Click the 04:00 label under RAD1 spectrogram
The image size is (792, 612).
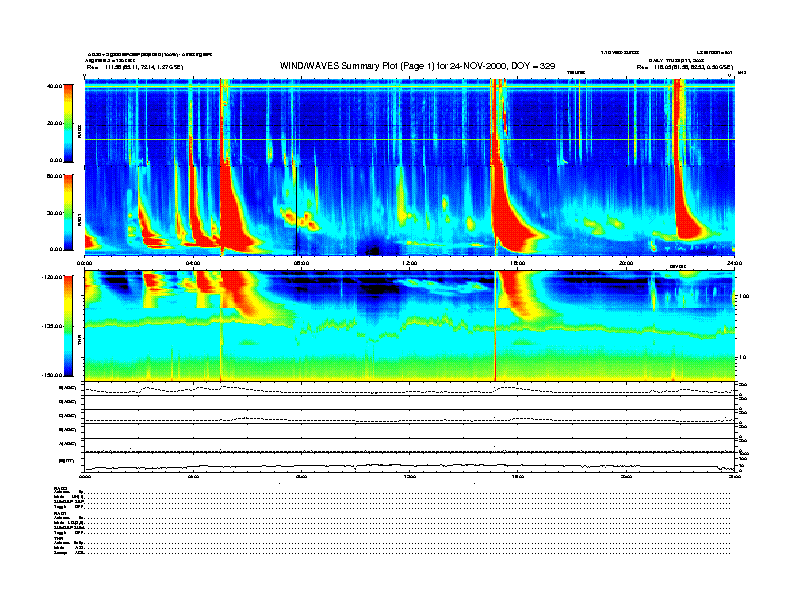pyautogui.click(x=193, y=263)
